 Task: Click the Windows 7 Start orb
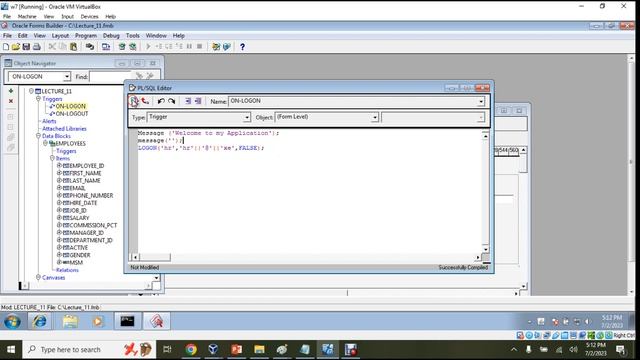click(12, 322)
